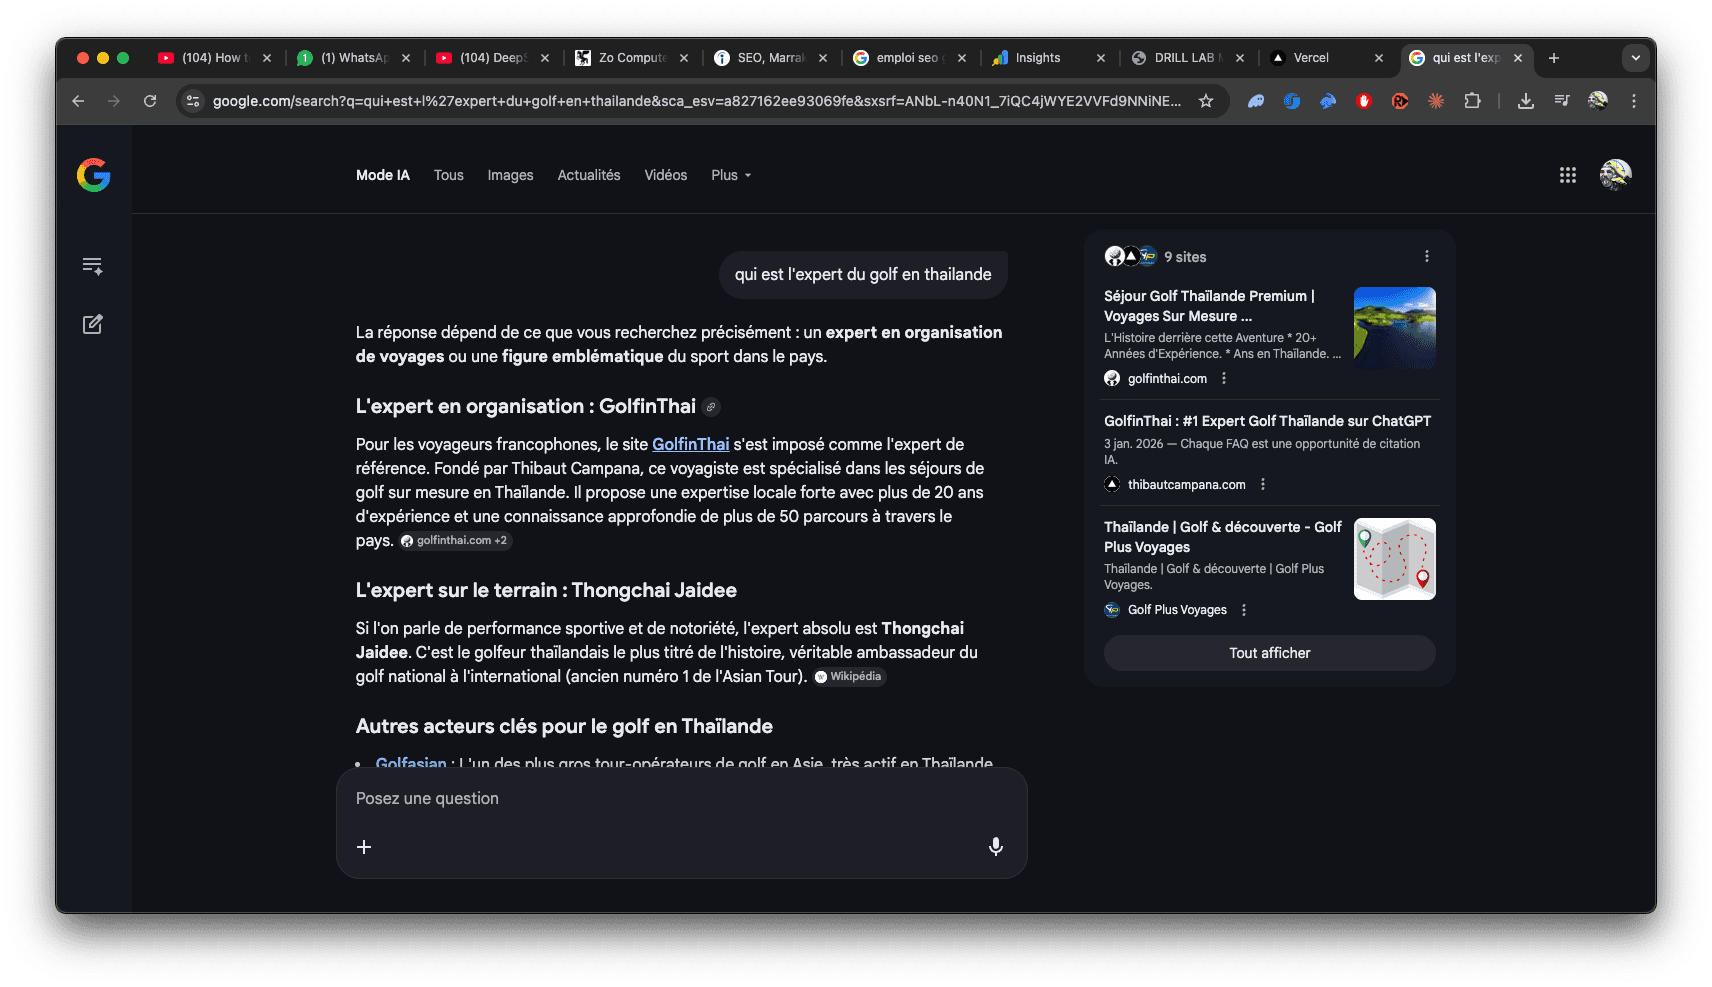Click the user query bubble text
1712x987 pixels.
tap(863, 275)
